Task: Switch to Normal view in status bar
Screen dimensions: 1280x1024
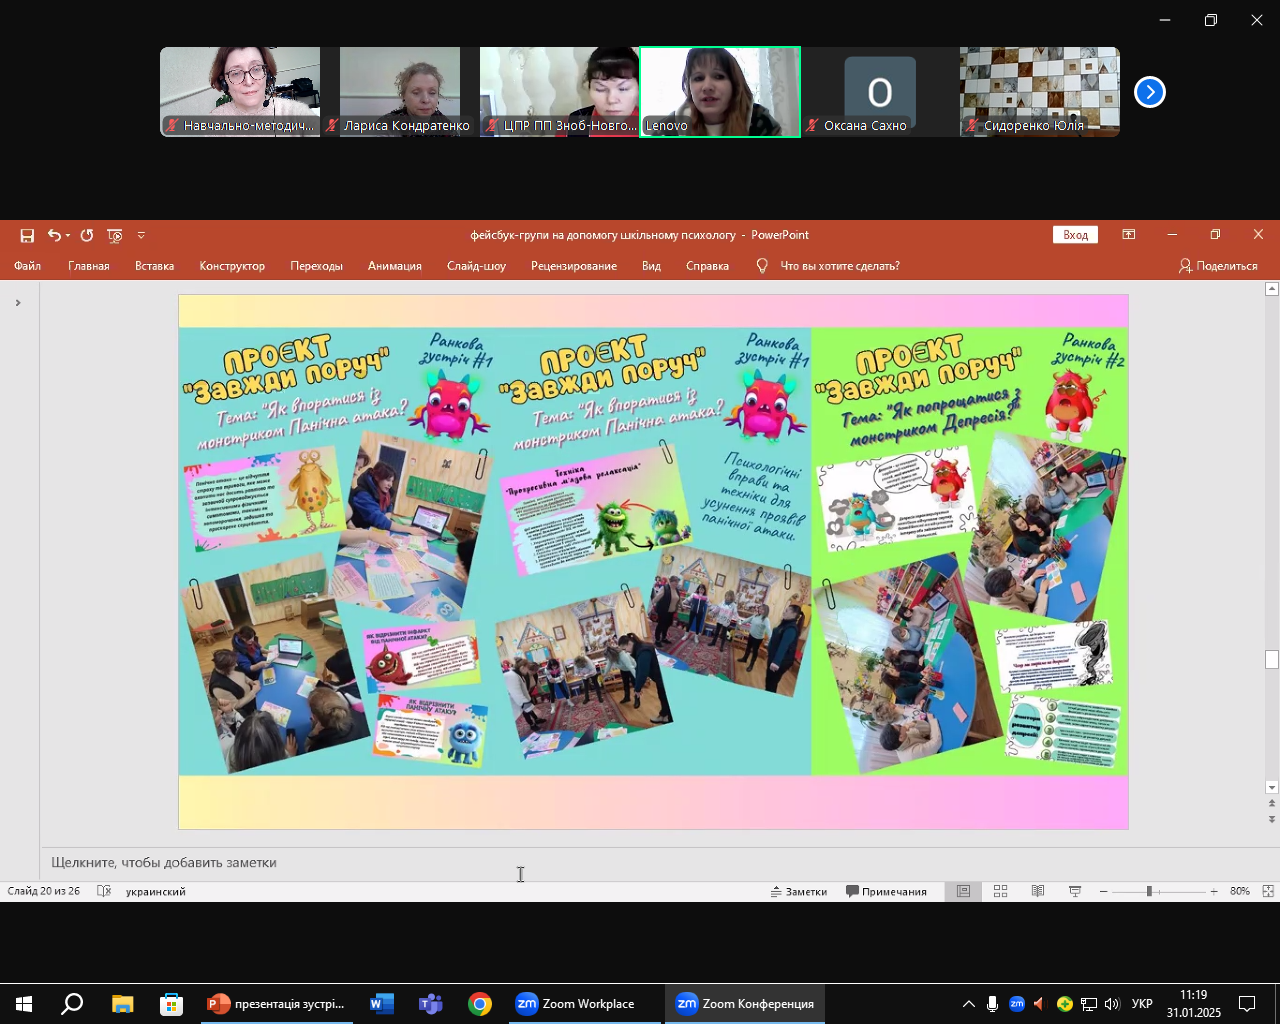Action: [x=963, y=892]
